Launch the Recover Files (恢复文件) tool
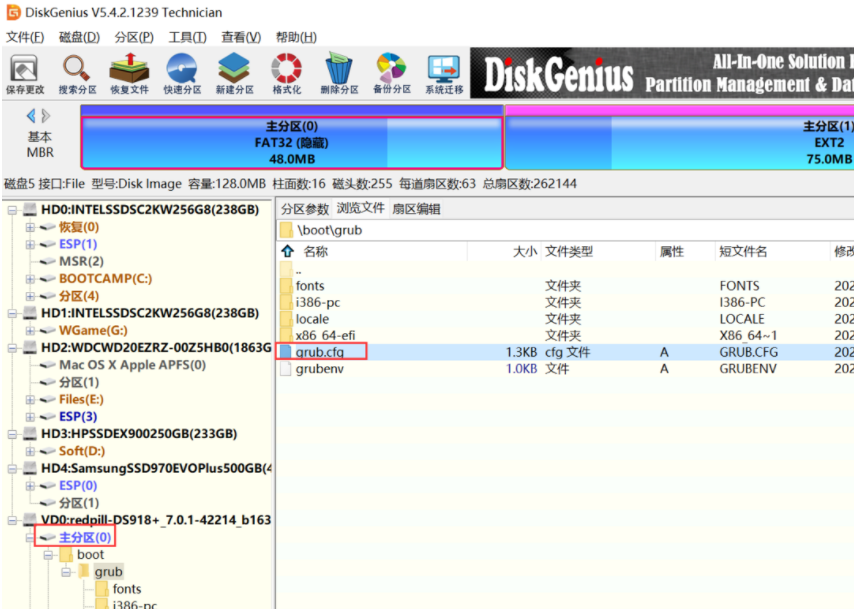This screenshot has width=854, height=609. click(x=129, y=74)
